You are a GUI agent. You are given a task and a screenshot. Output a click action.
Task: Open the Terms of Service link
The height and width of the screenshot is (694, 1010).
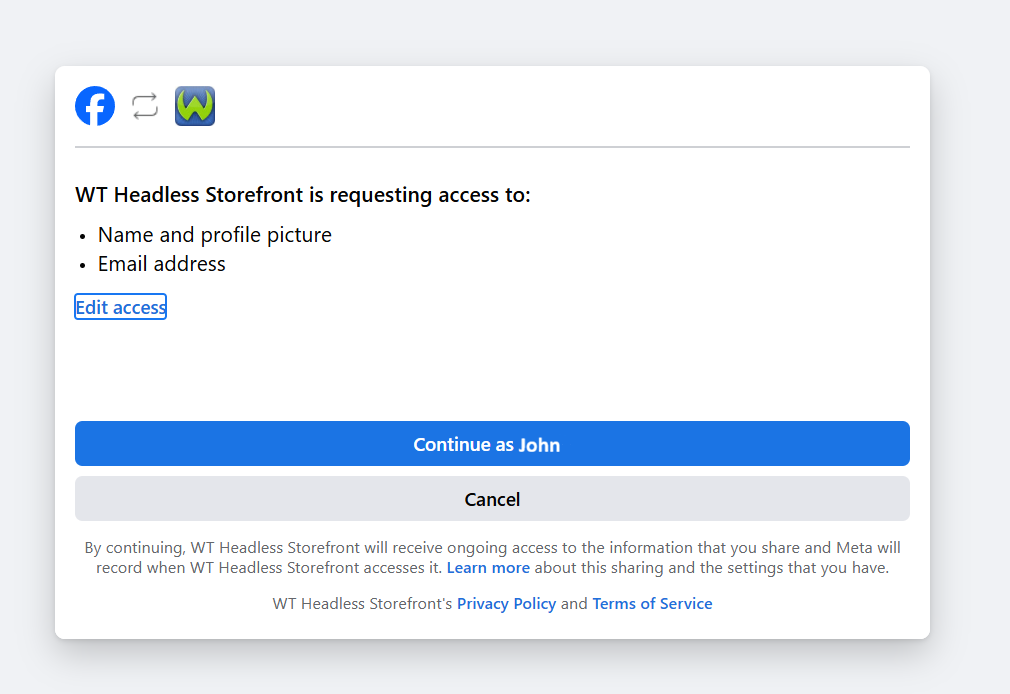[653, 604]
